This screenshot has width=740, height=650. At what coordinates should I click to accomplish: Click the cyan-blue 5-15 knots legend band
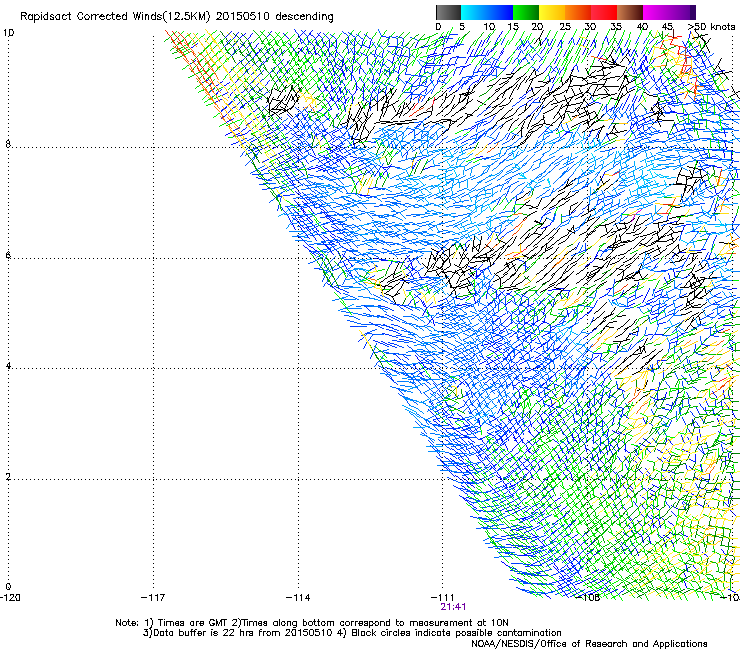tap(487, 12)
